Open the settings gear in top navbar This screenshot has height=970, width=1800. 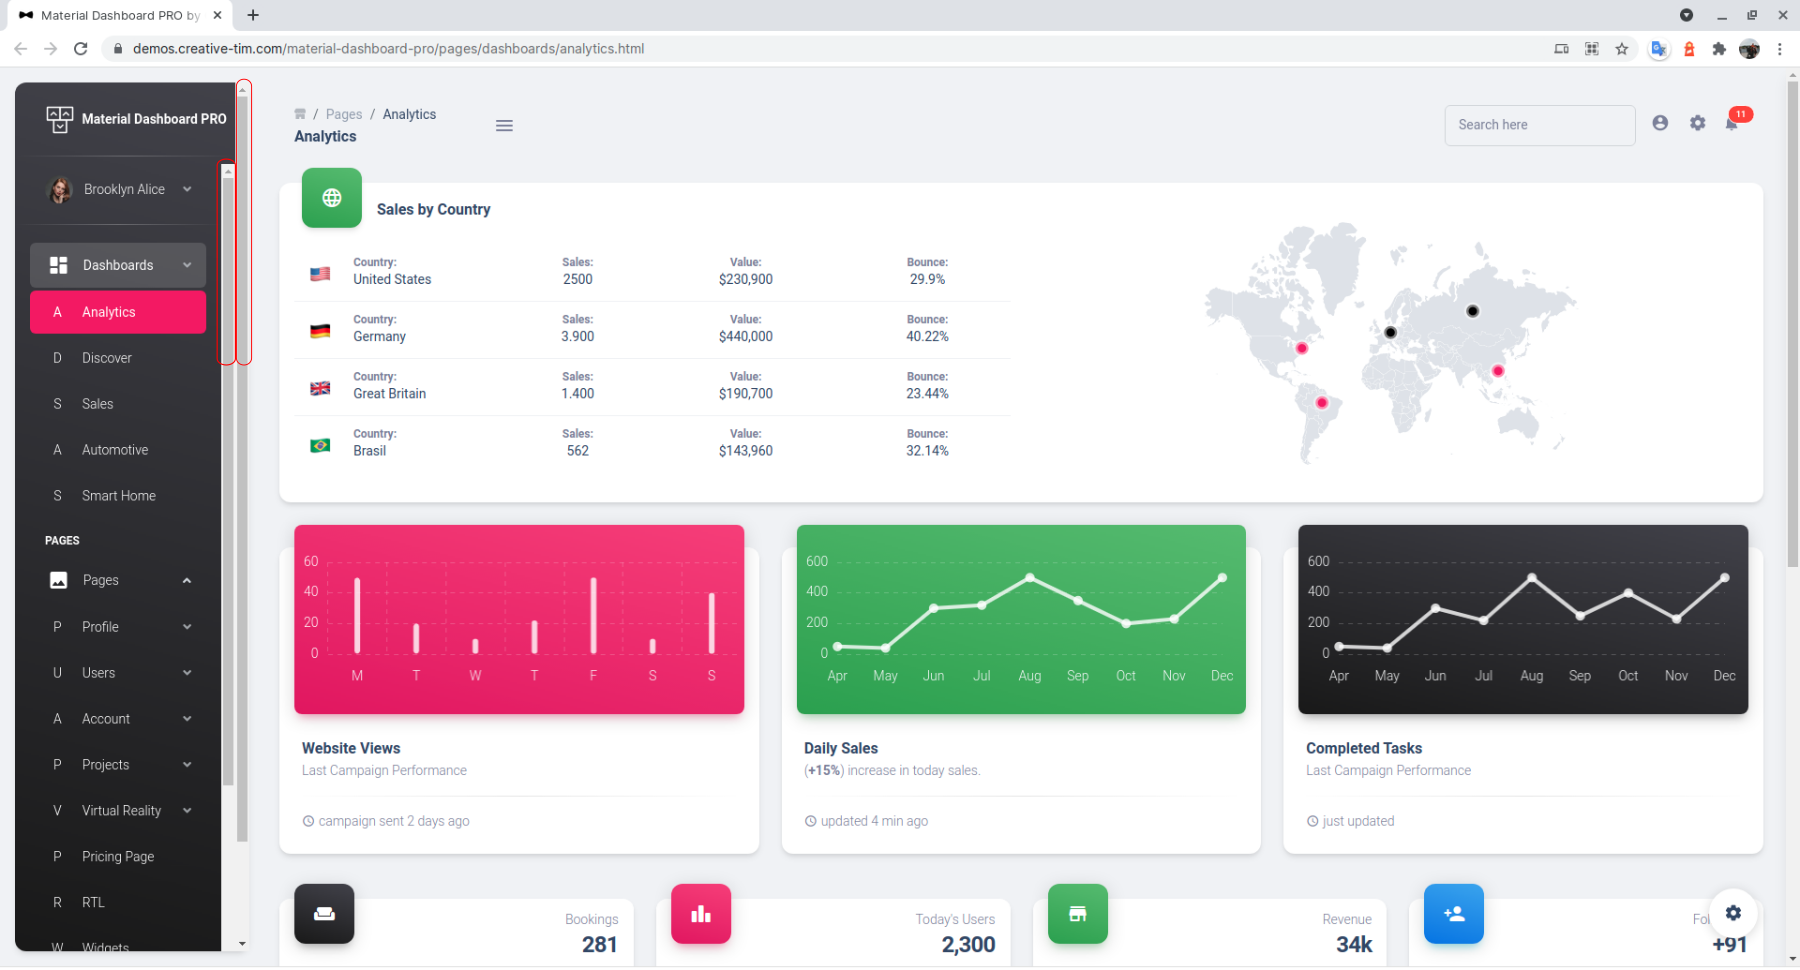pyautogui.click(x=1697, y=123)
